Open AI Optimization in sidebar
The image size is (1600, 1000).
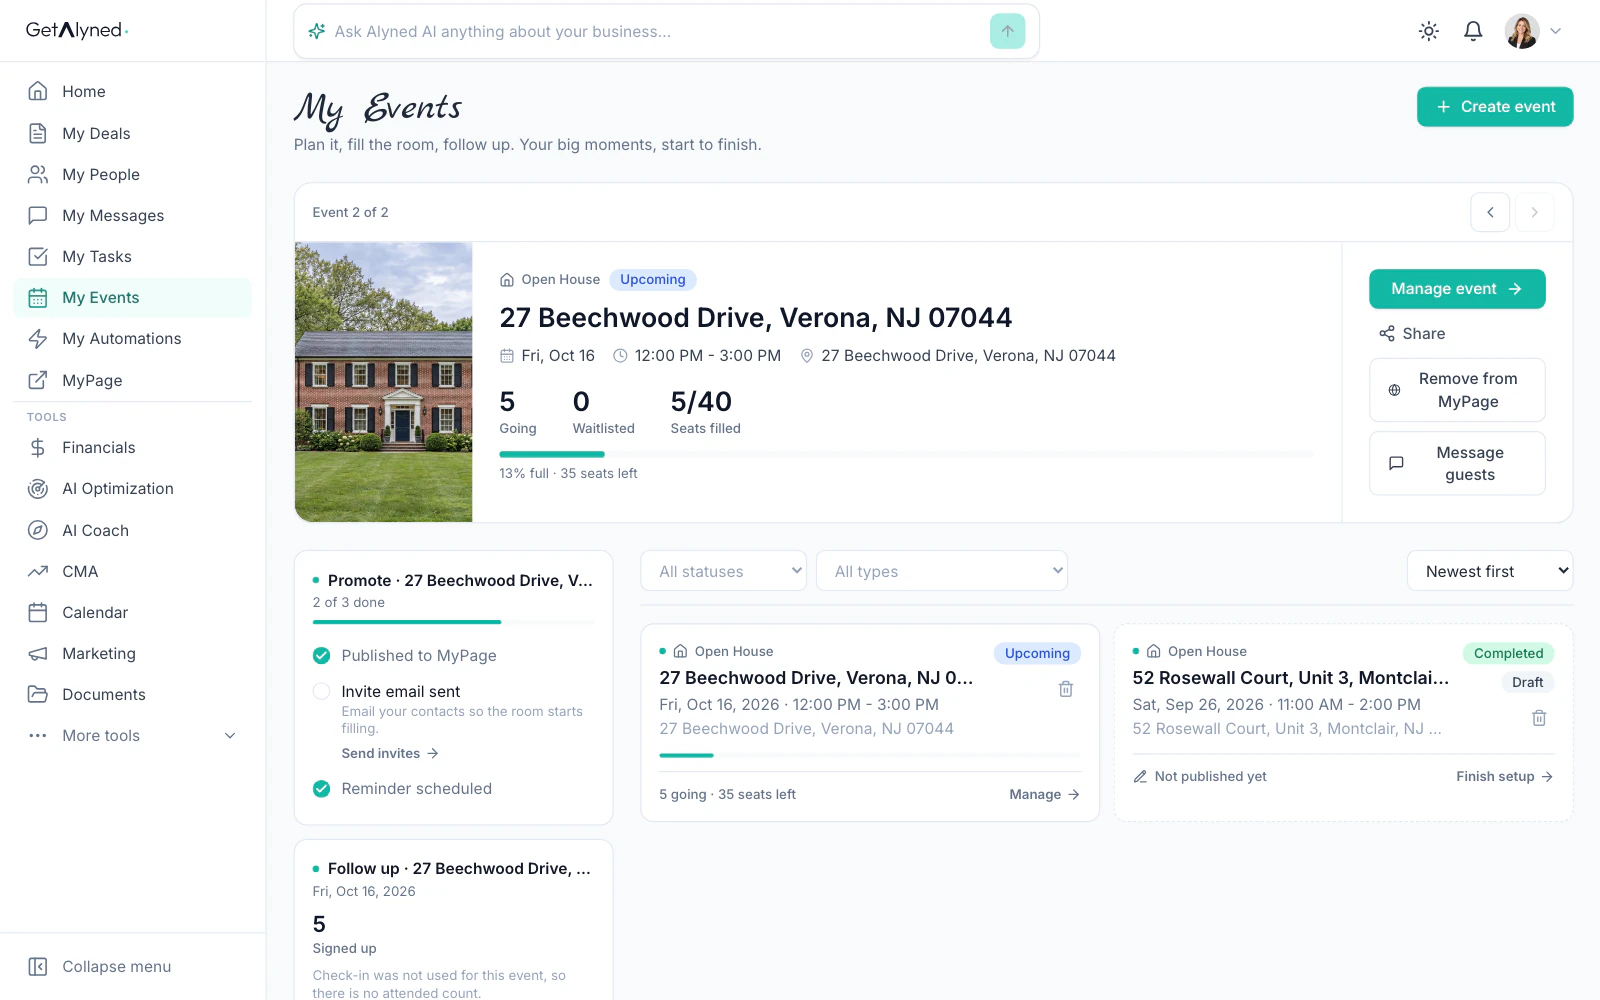click(133, 489)
